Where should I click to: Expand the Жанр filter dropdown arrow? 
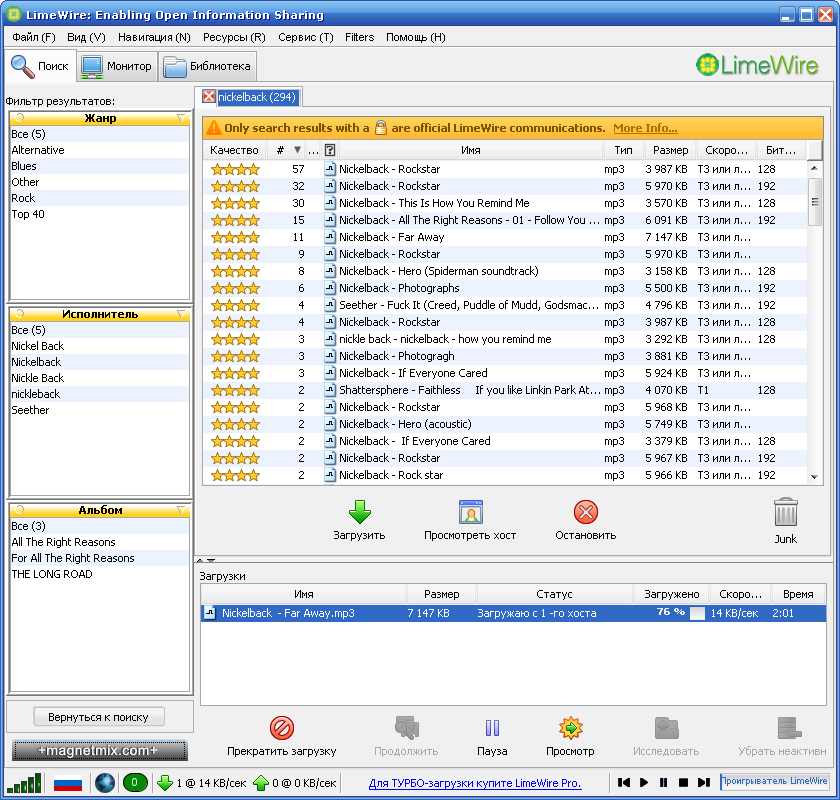181,118
